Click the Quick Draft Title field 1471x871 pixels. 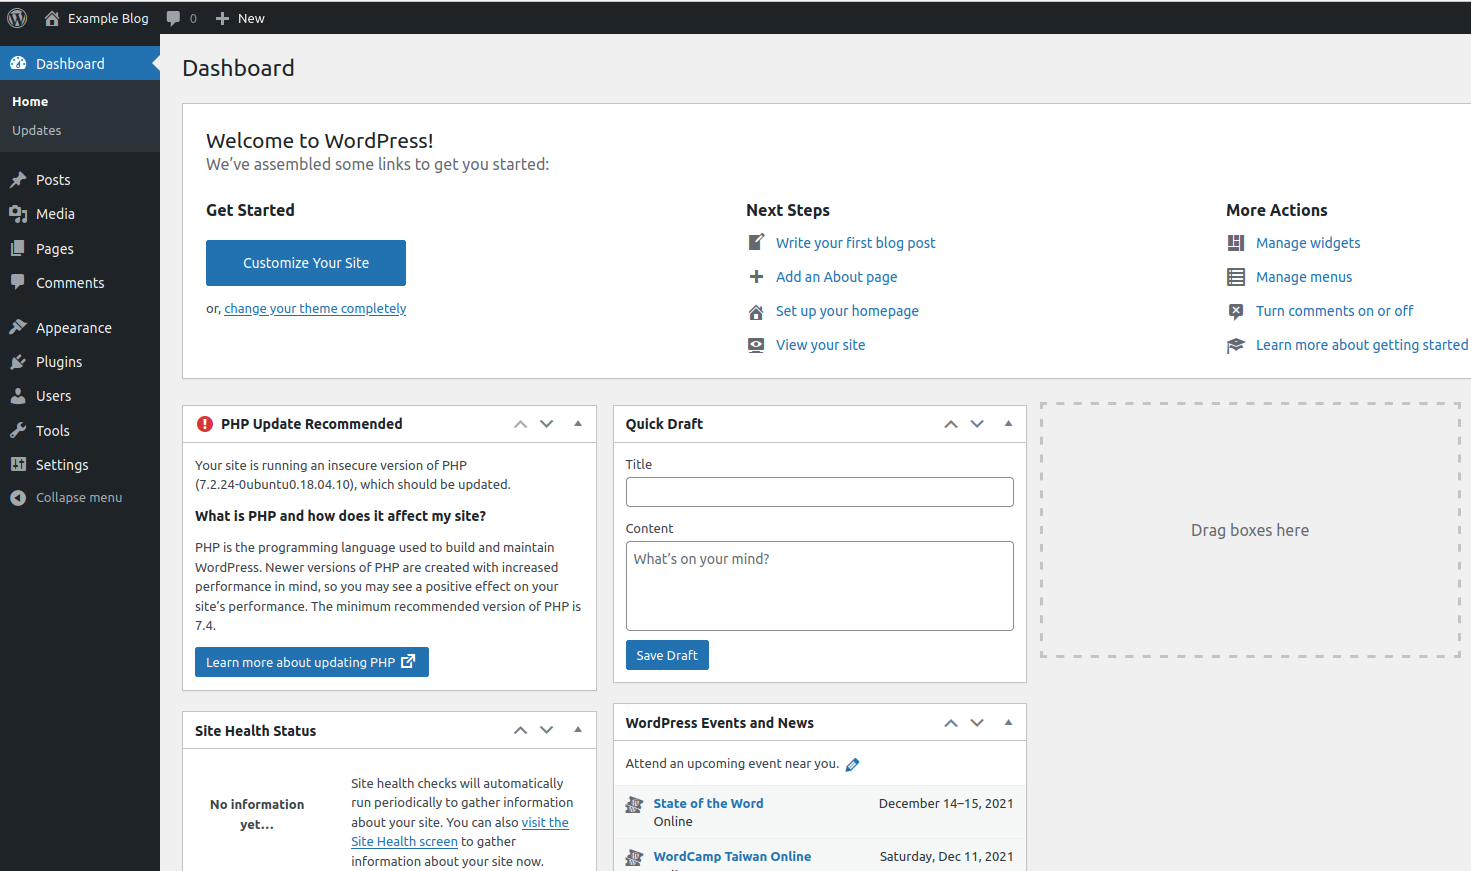tap(819, 492)
